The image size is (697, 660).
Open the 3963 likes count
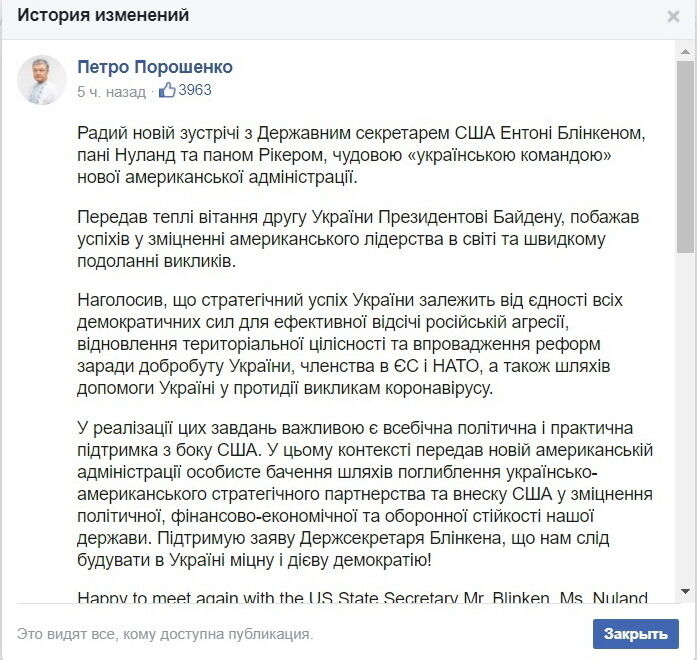click(x=195, y=90)
